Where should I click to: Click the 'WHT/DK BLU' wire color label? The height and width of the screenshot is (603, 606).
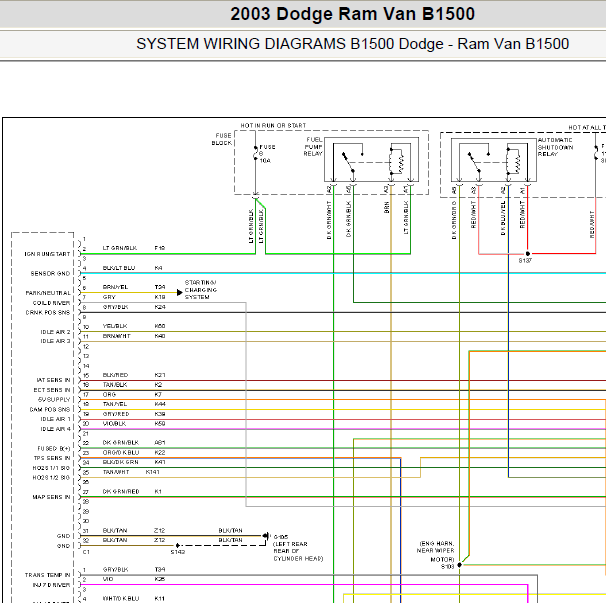(x=121, y=598)
